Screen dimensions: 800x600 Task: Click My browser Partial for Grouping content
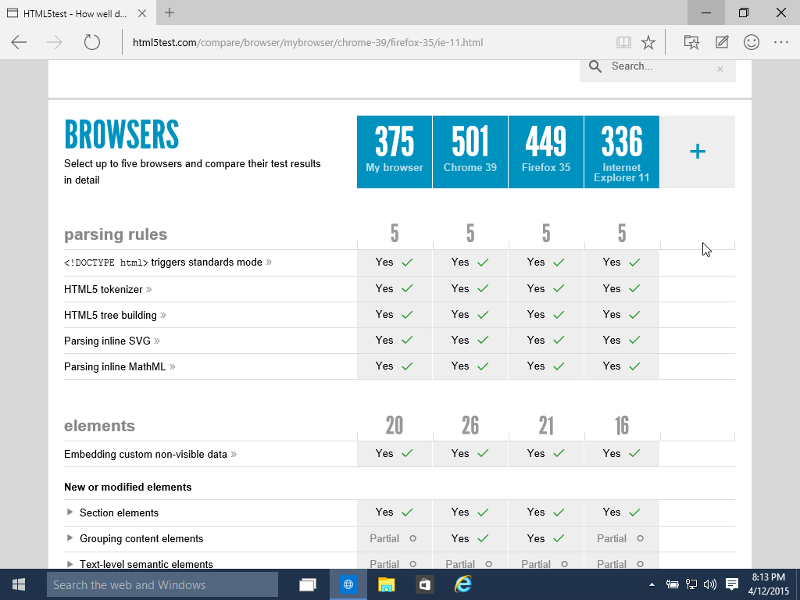[x=393, y=538]
